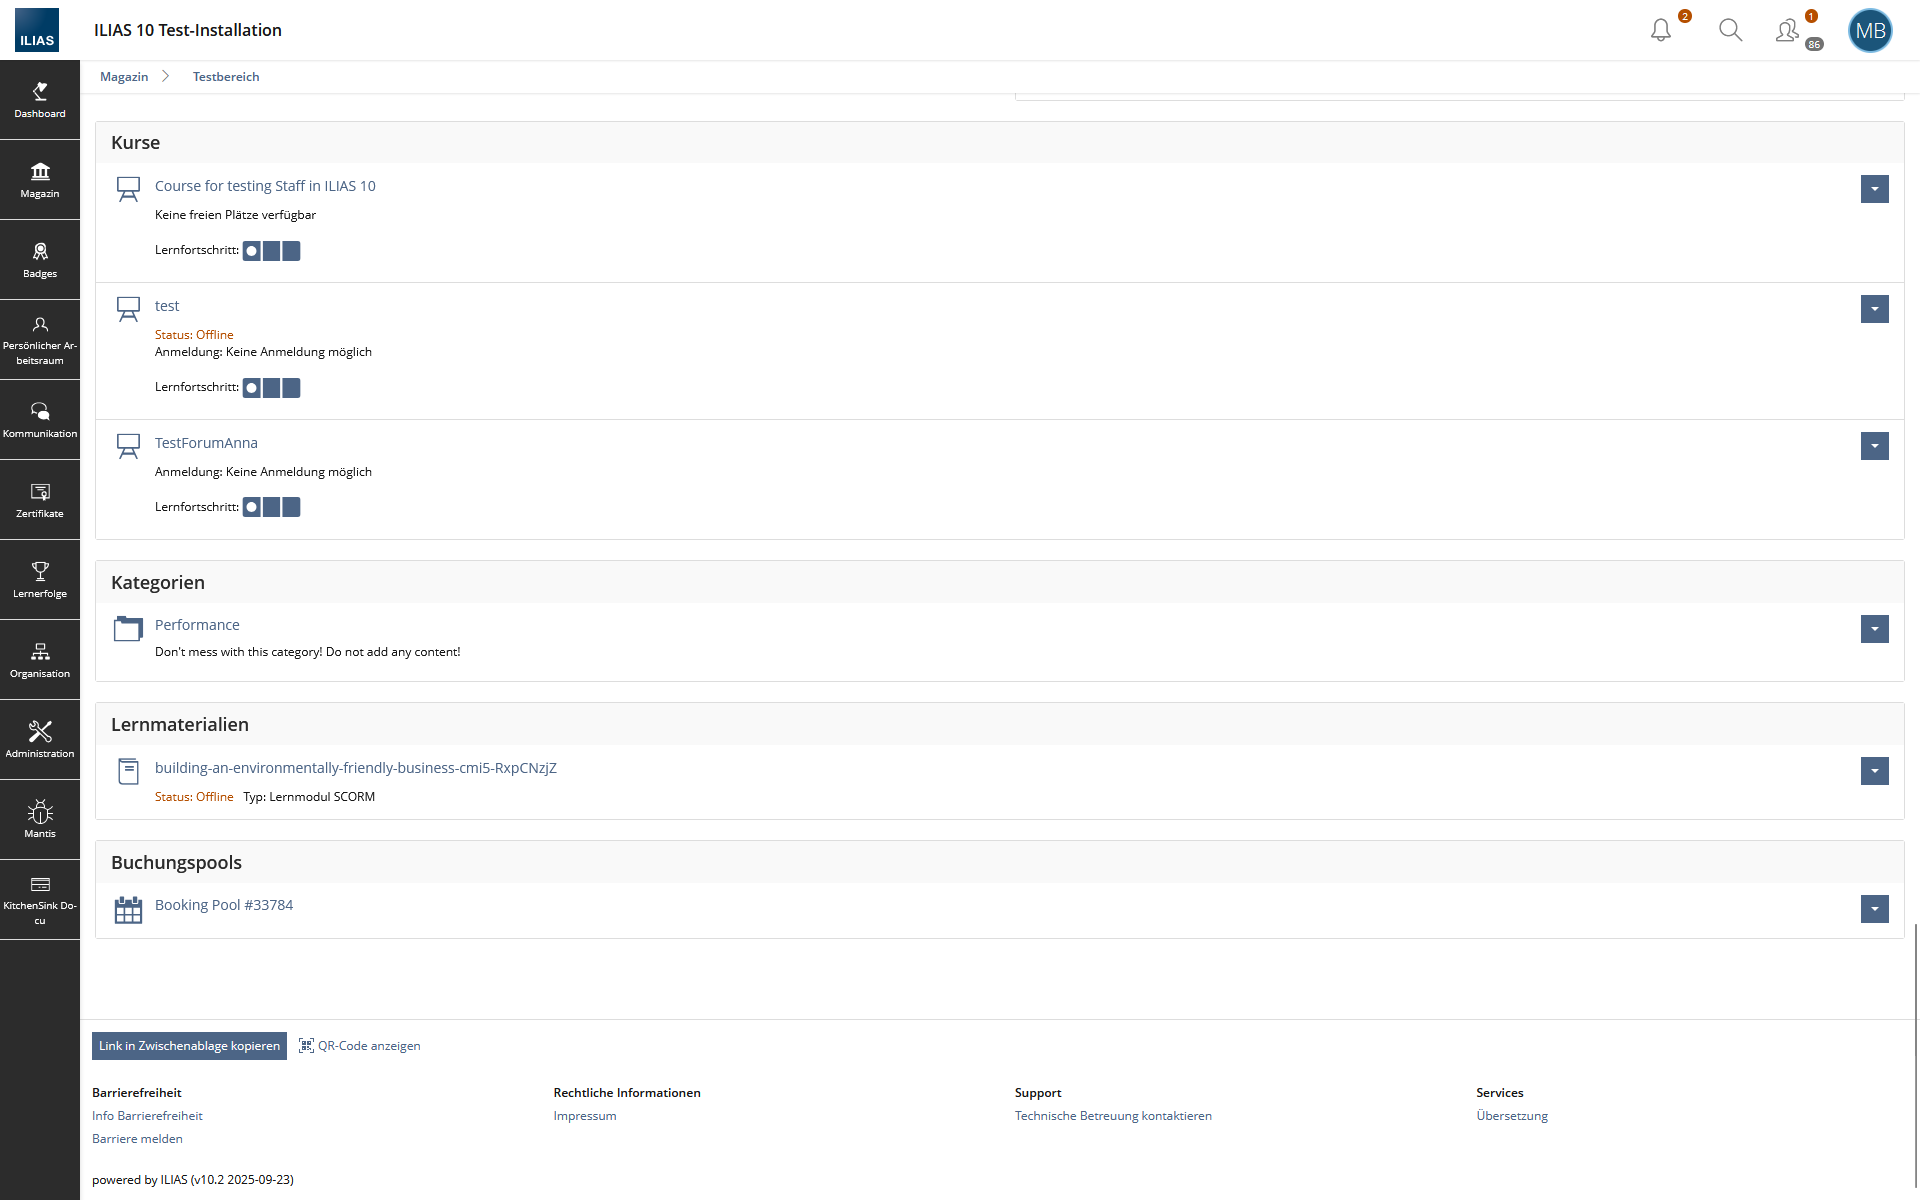Click the search magnifier icon
This screenshot has width=1920, height=1200.
pyautogui.click(x=1730, y=30)
